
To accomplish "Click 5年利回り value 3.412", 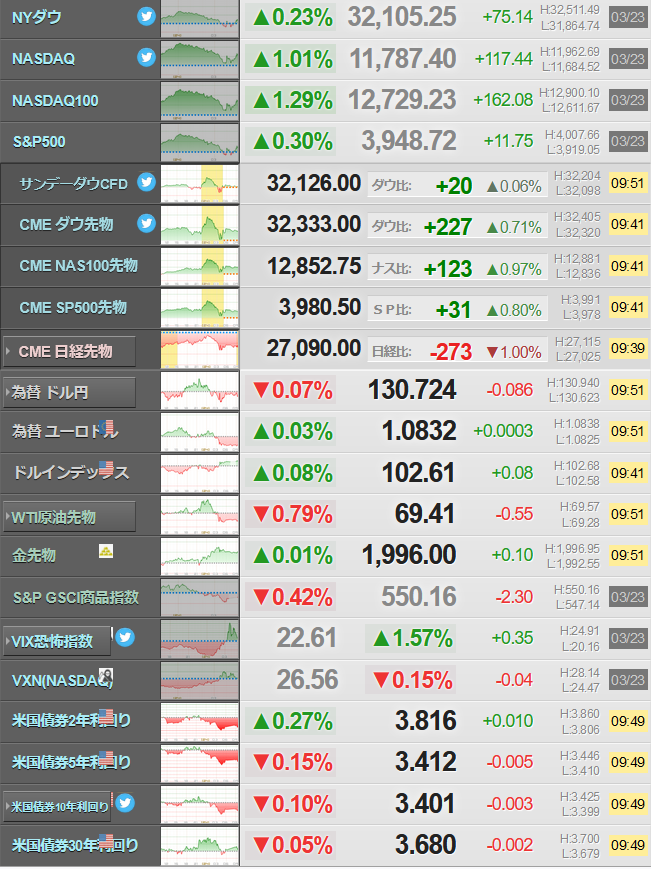I will click(426, 762).
